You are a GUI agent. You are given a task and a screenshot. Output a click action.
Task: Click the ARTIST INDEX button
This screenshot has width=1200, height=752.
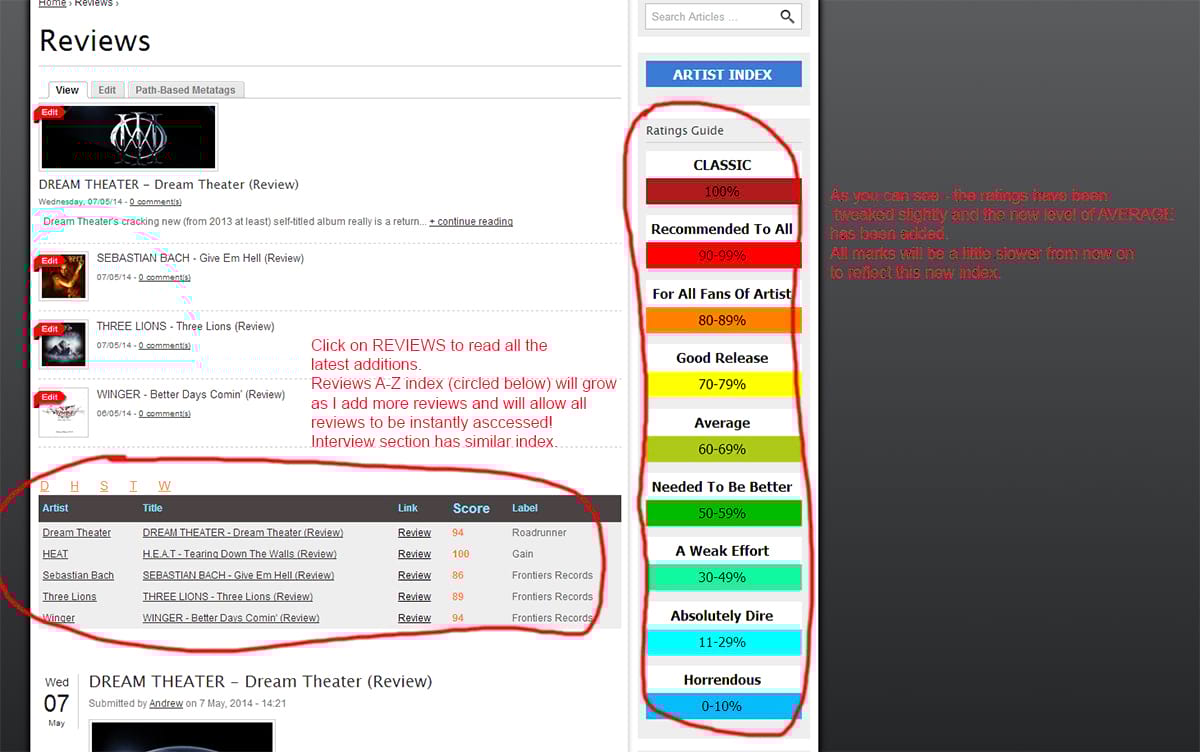pyautogui.click(x=723, y=75)
